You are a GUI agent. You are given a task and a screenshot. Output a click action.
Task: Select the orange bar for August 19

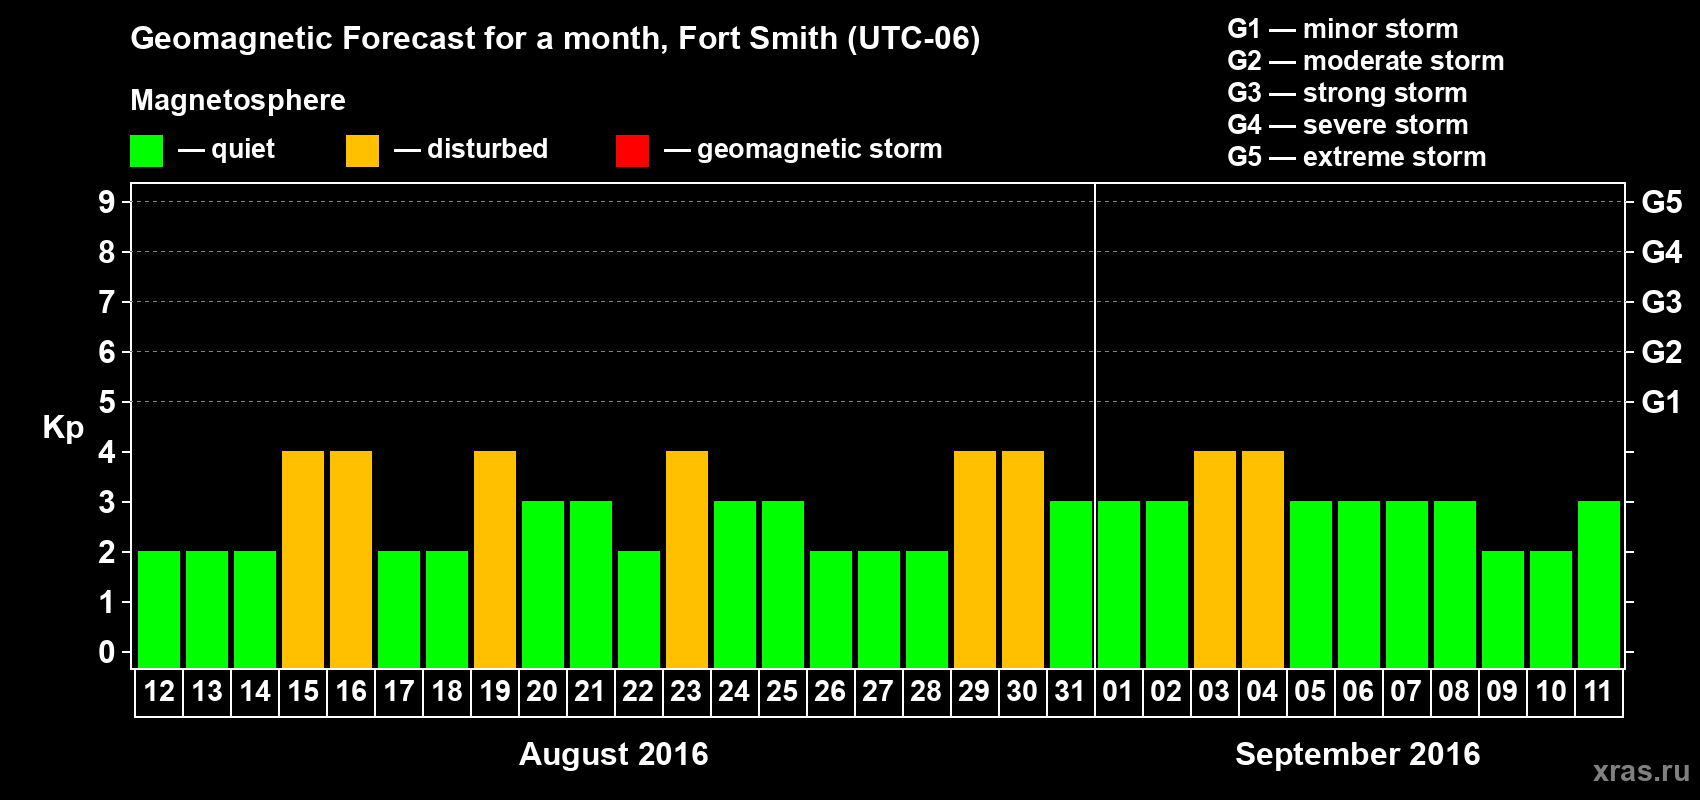[x=495, y=559]
